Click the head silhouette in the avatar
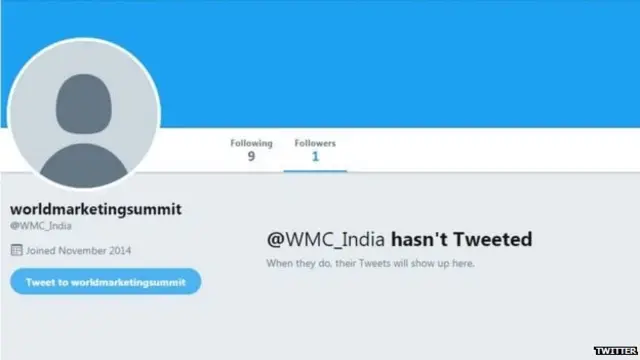 pyautogui.click(x=84, y=104)
